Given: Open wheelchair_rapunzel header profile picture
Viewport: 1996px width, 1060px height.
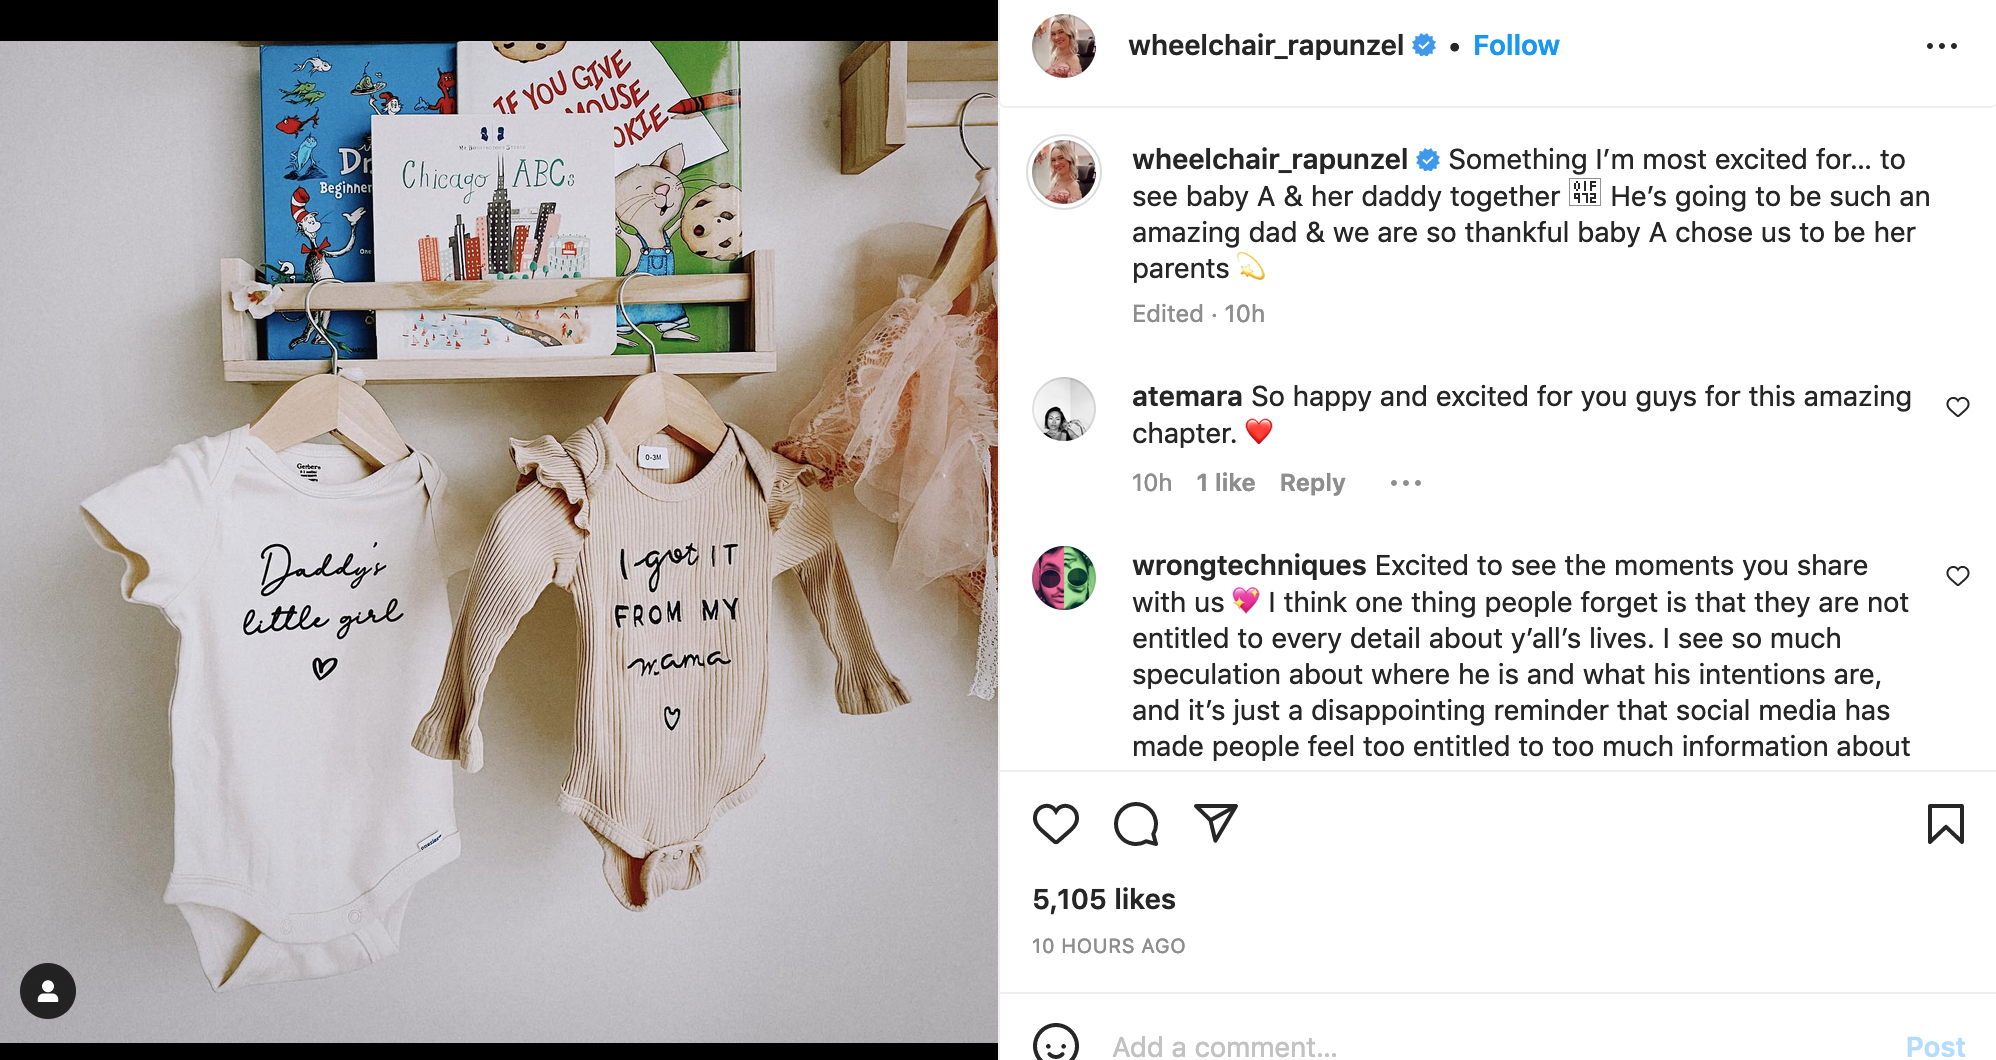Looking at the screenshot, I should [x=1064, y=46].
